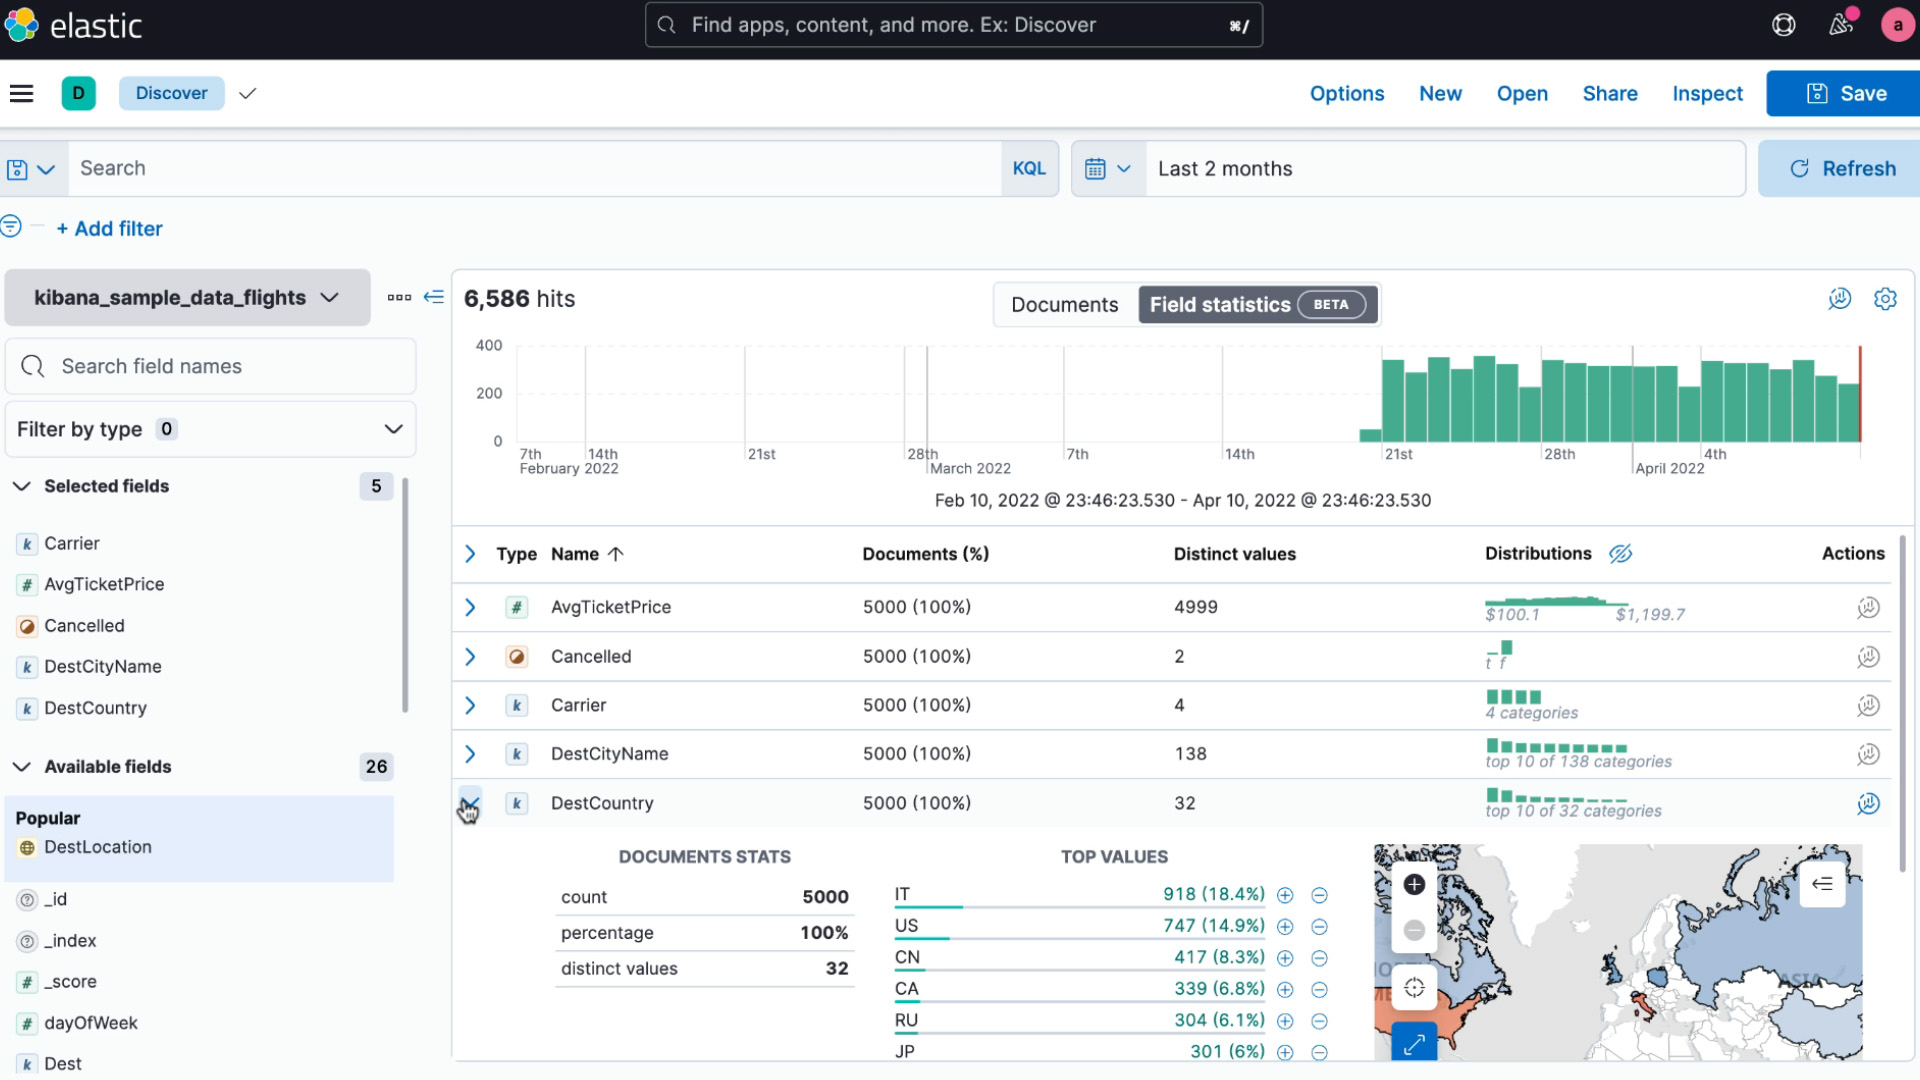Enable the Cancelled field visibility toggle

471,657
